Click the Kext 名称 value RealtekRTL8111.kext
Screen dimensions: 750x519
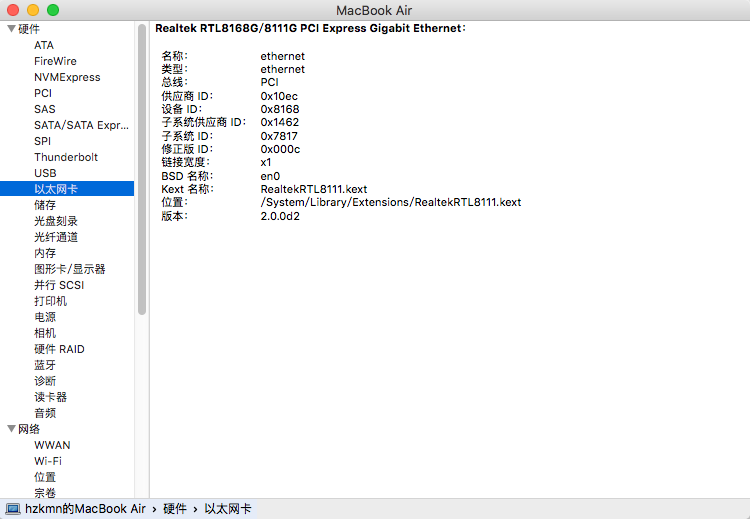(x=314, y=189)
